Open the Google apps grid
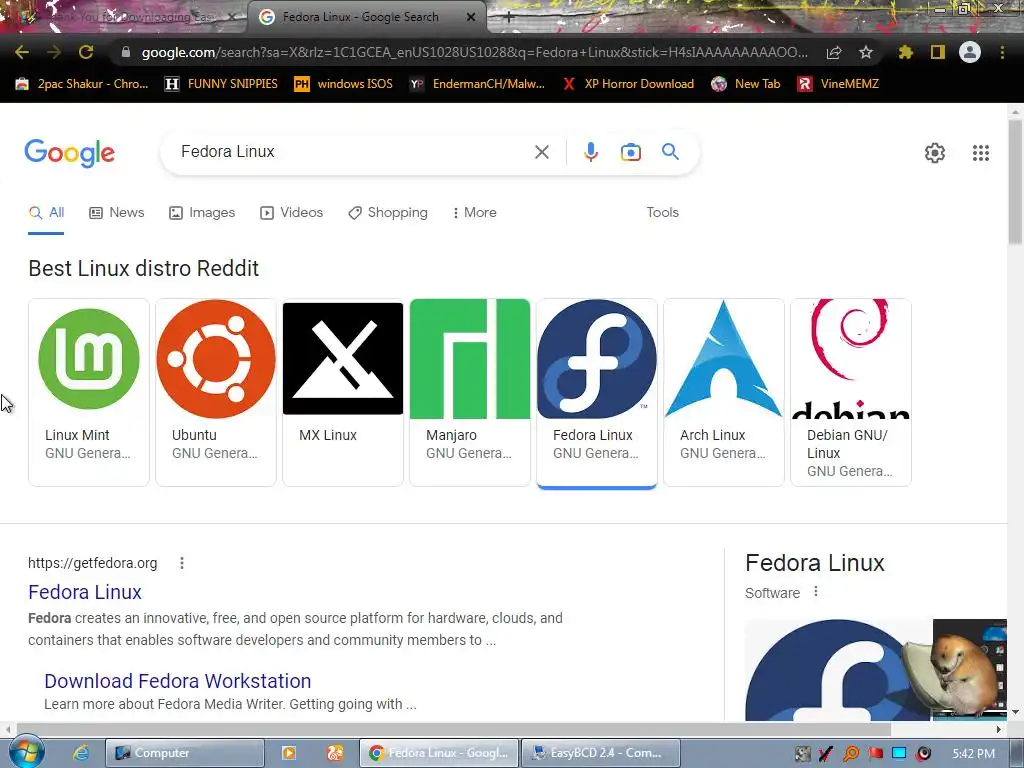1024x768 pixels. click(980, 153)
